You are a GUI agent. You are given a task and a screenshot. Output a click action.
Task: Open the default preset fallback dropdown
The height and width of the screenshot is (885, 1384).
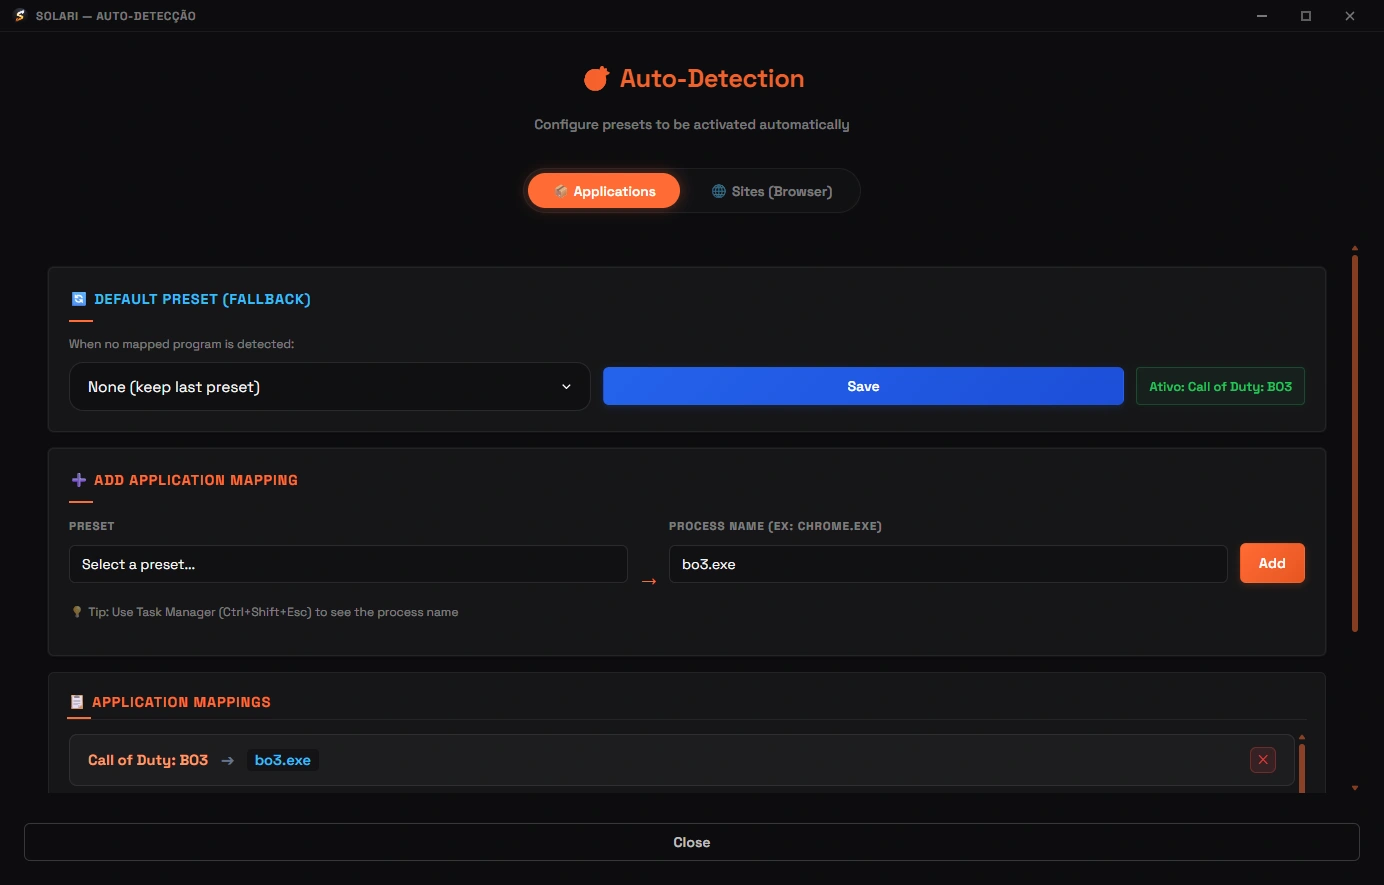pos(330,387)
